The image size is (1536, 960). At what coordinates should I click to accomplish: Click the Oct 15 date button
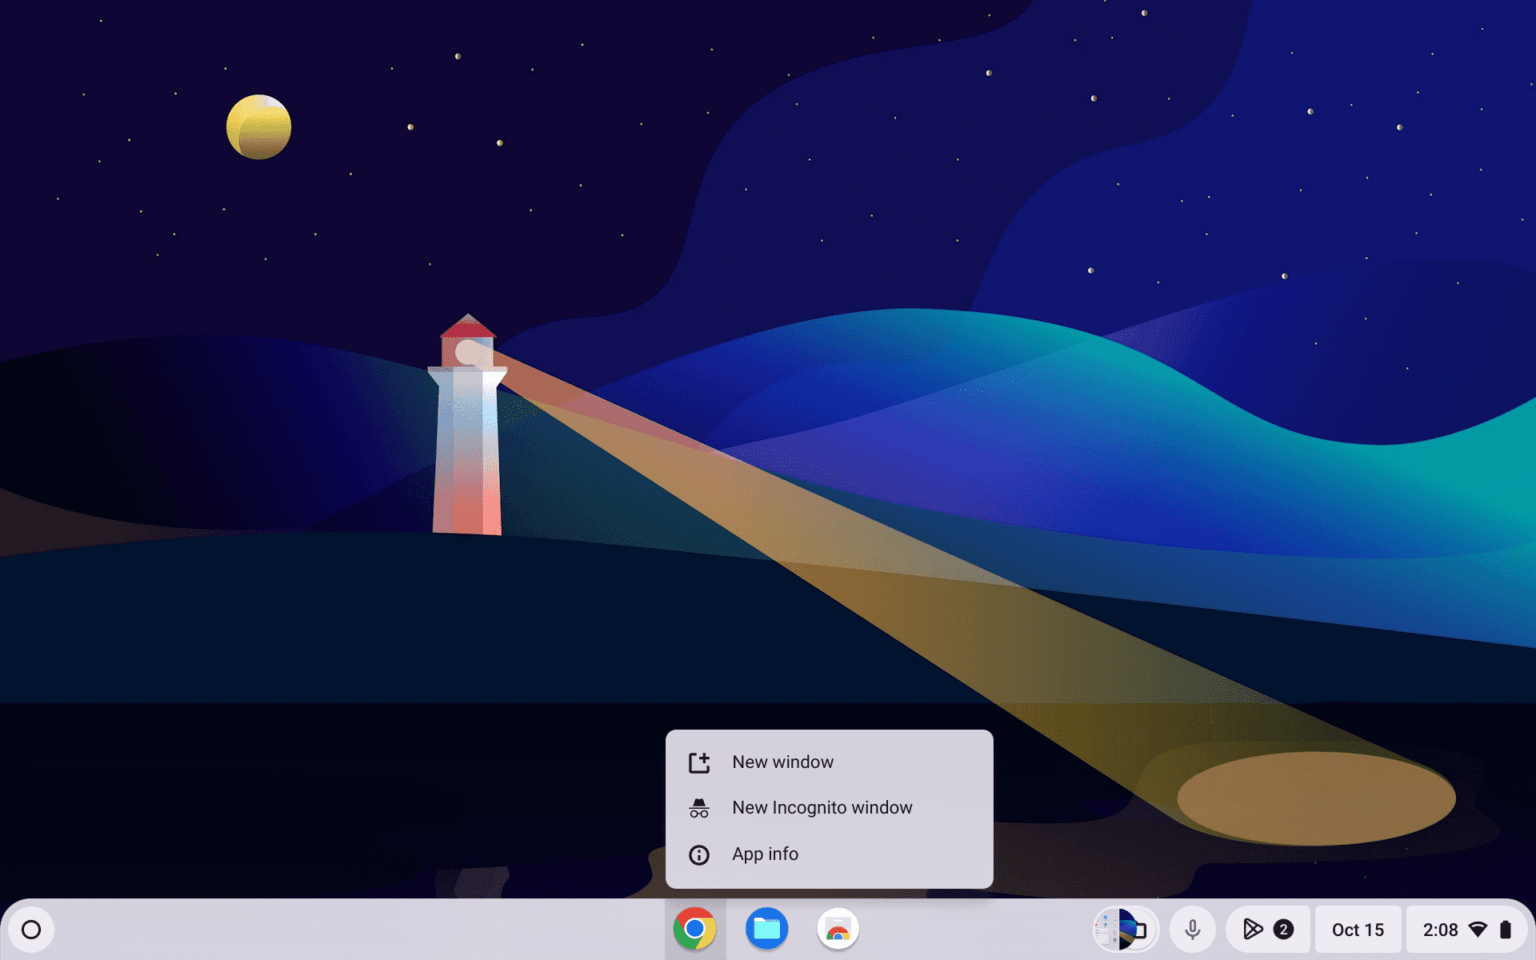pyautogui.click(x=1357, y=929)
